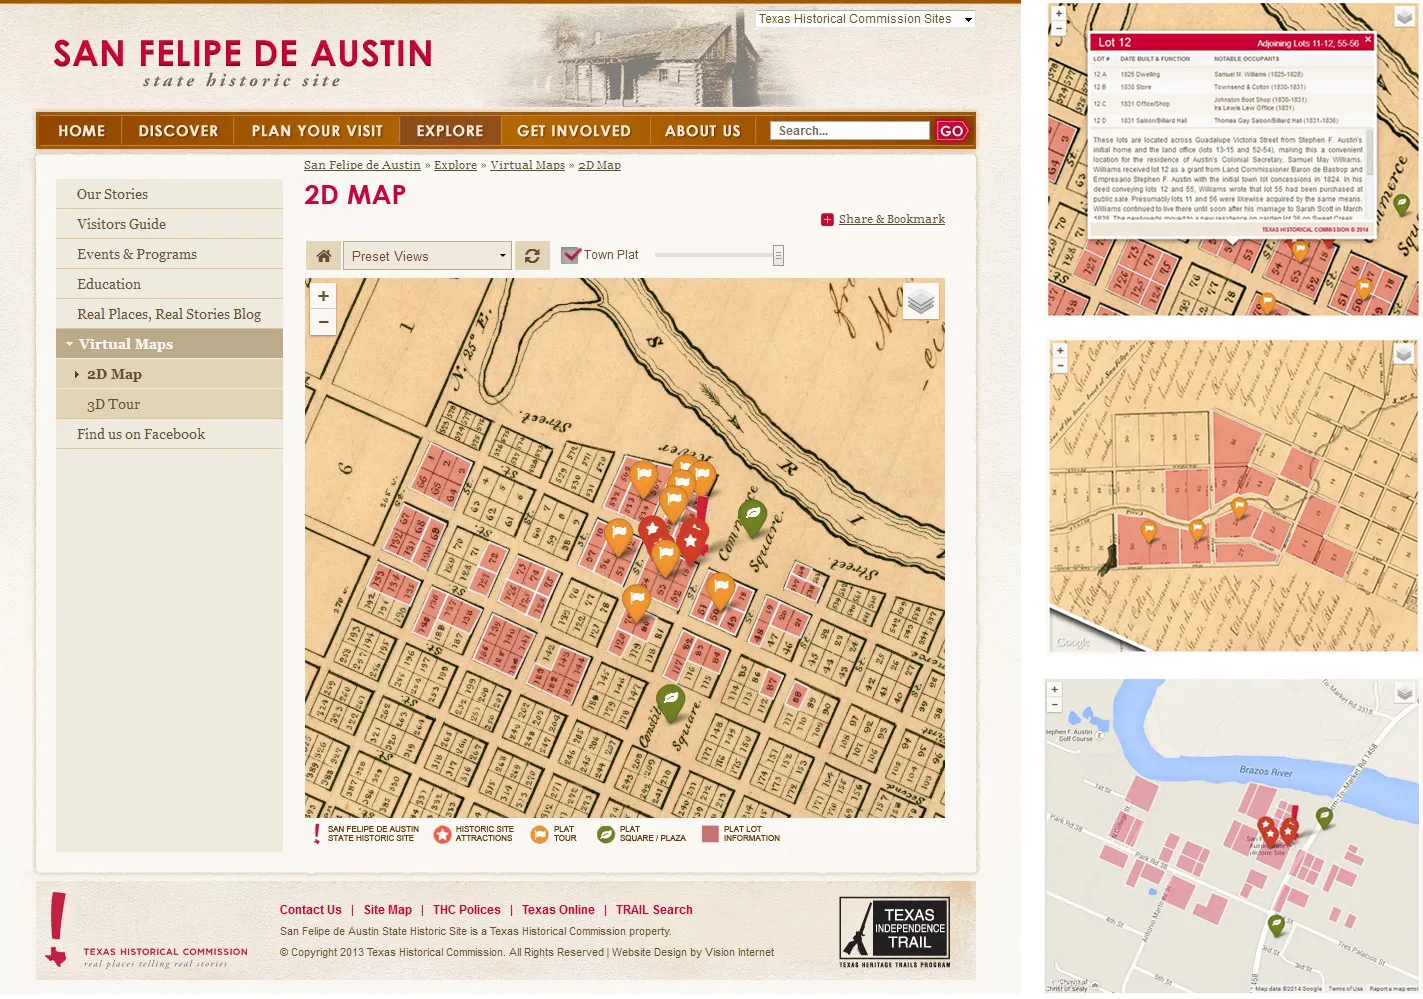Click the Texas Historical Commission footer logo

pos(147,931)
